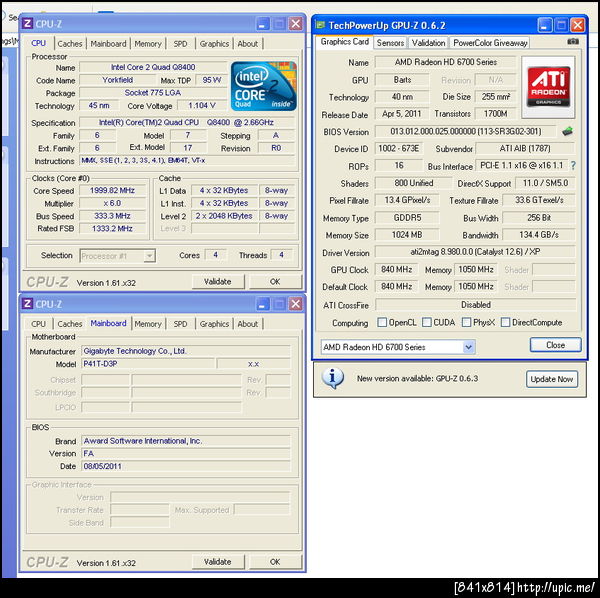Open Caches tab in top CPU-Z window

[x=70, y=44]
